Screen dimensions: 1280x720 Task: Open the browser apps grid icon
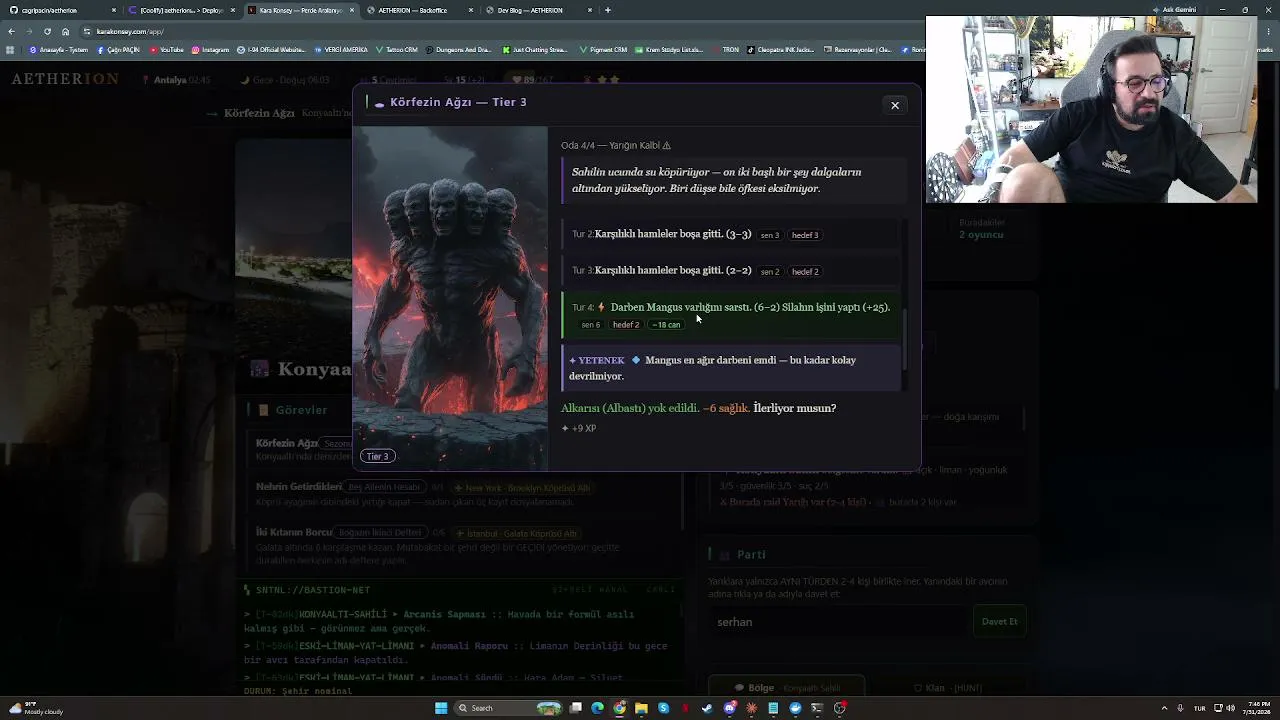[x=10, y=49]
